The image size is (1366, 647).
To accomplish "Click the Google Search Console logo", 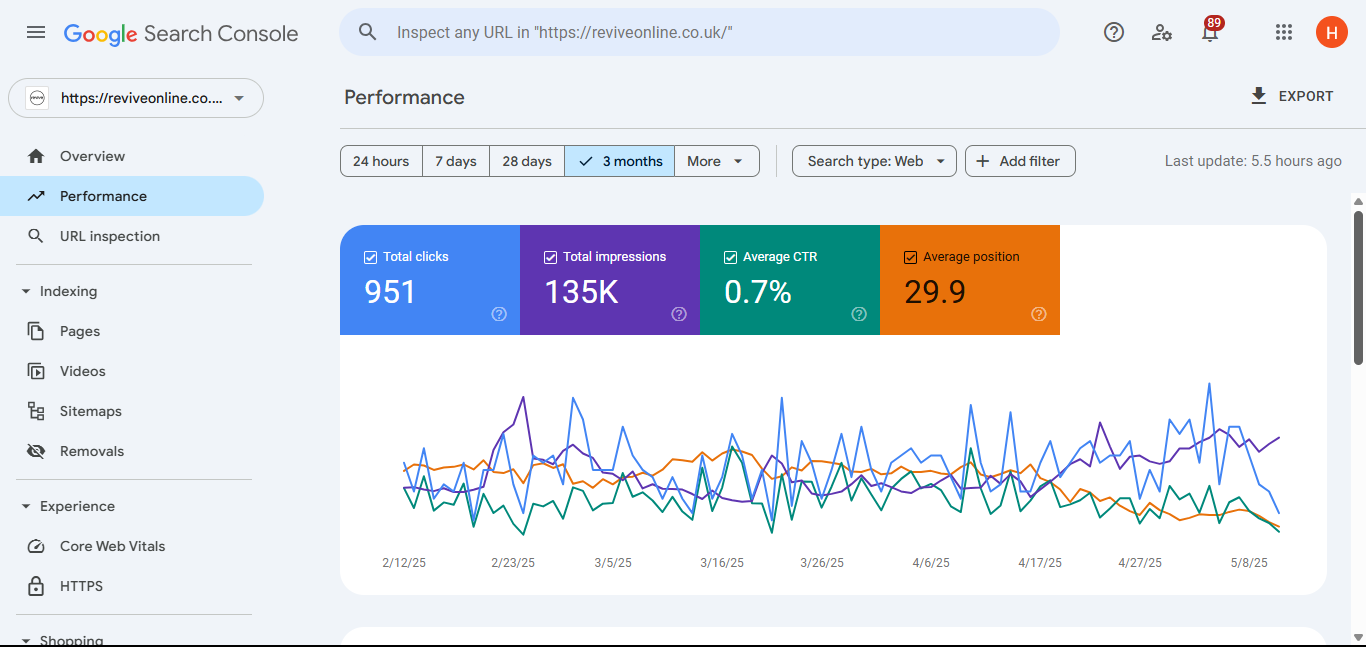I will [x=181, y=33].
